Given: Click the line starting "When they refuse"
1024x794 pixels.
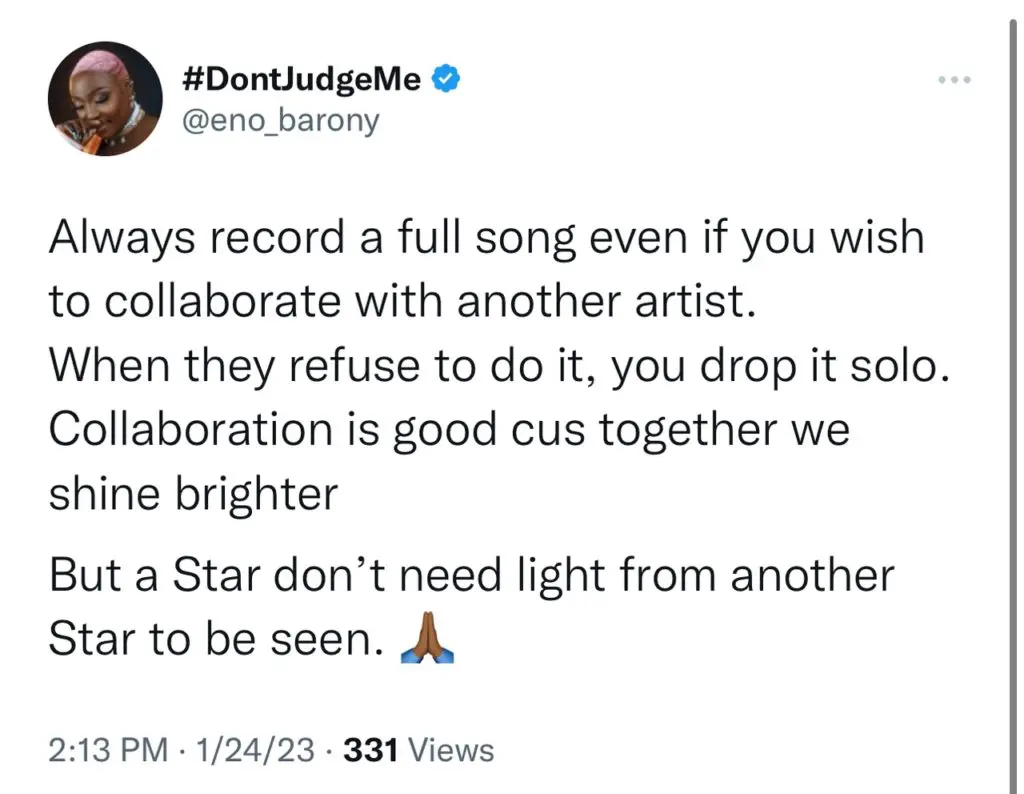Looking at the screenshot, I should (496, 369).
